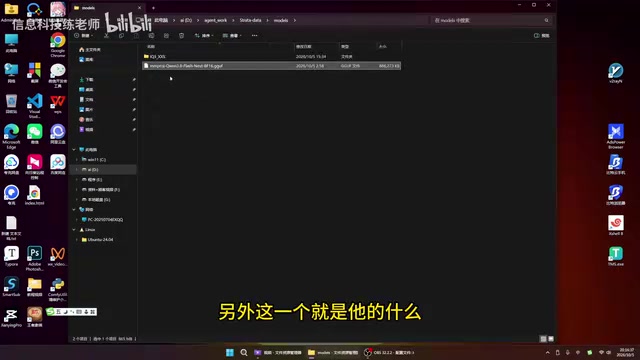This screenshot has width=640, height=360.
Task: Expand the ai (D:) drive node
Action: coord(77,170)
